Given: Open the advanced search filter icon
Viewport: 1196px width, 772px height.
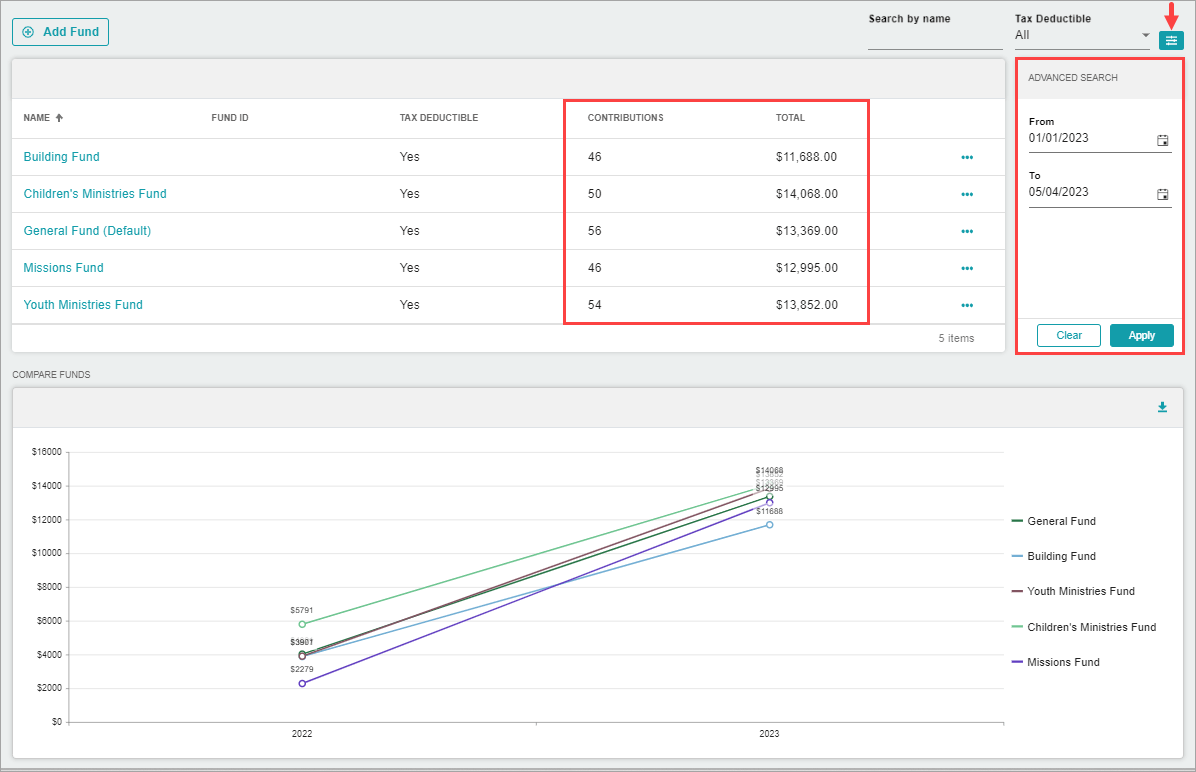Looking at the screenshot, I should [x=1171, y=40].
